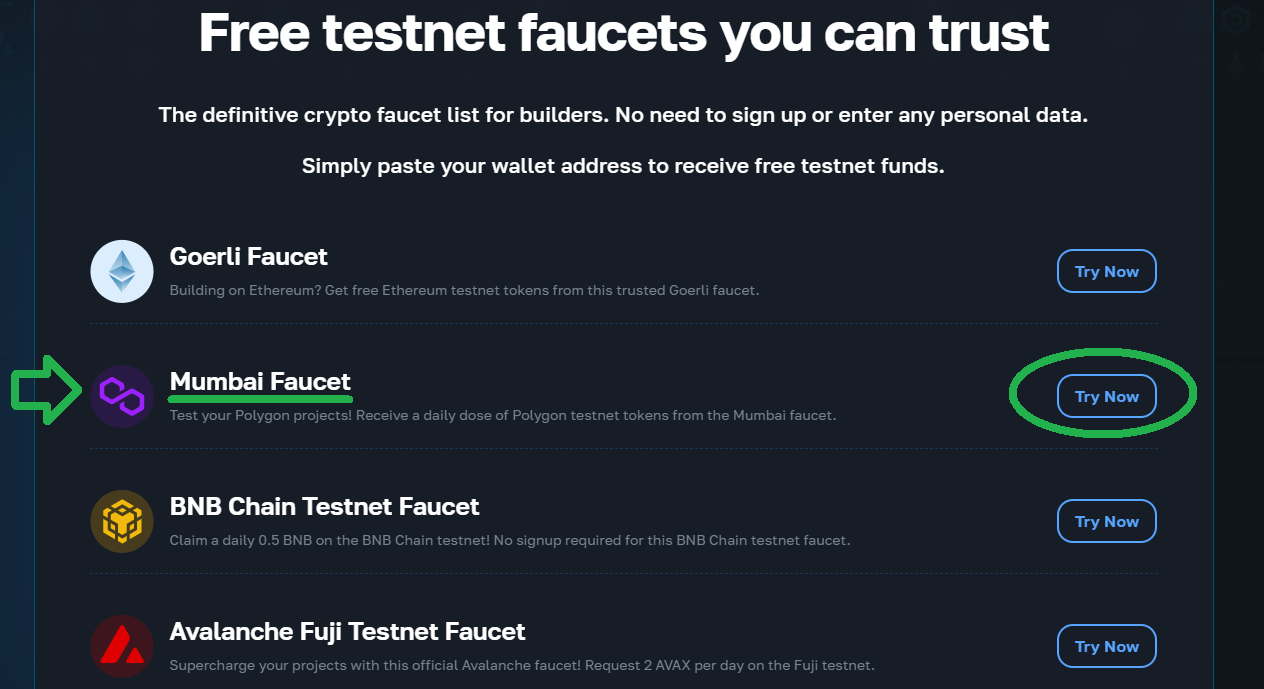This screenshot has height=689, width=1264.
Task: Click the green arrow pointing at Mumbai Faucet
Action: click(x=45, y=390)
